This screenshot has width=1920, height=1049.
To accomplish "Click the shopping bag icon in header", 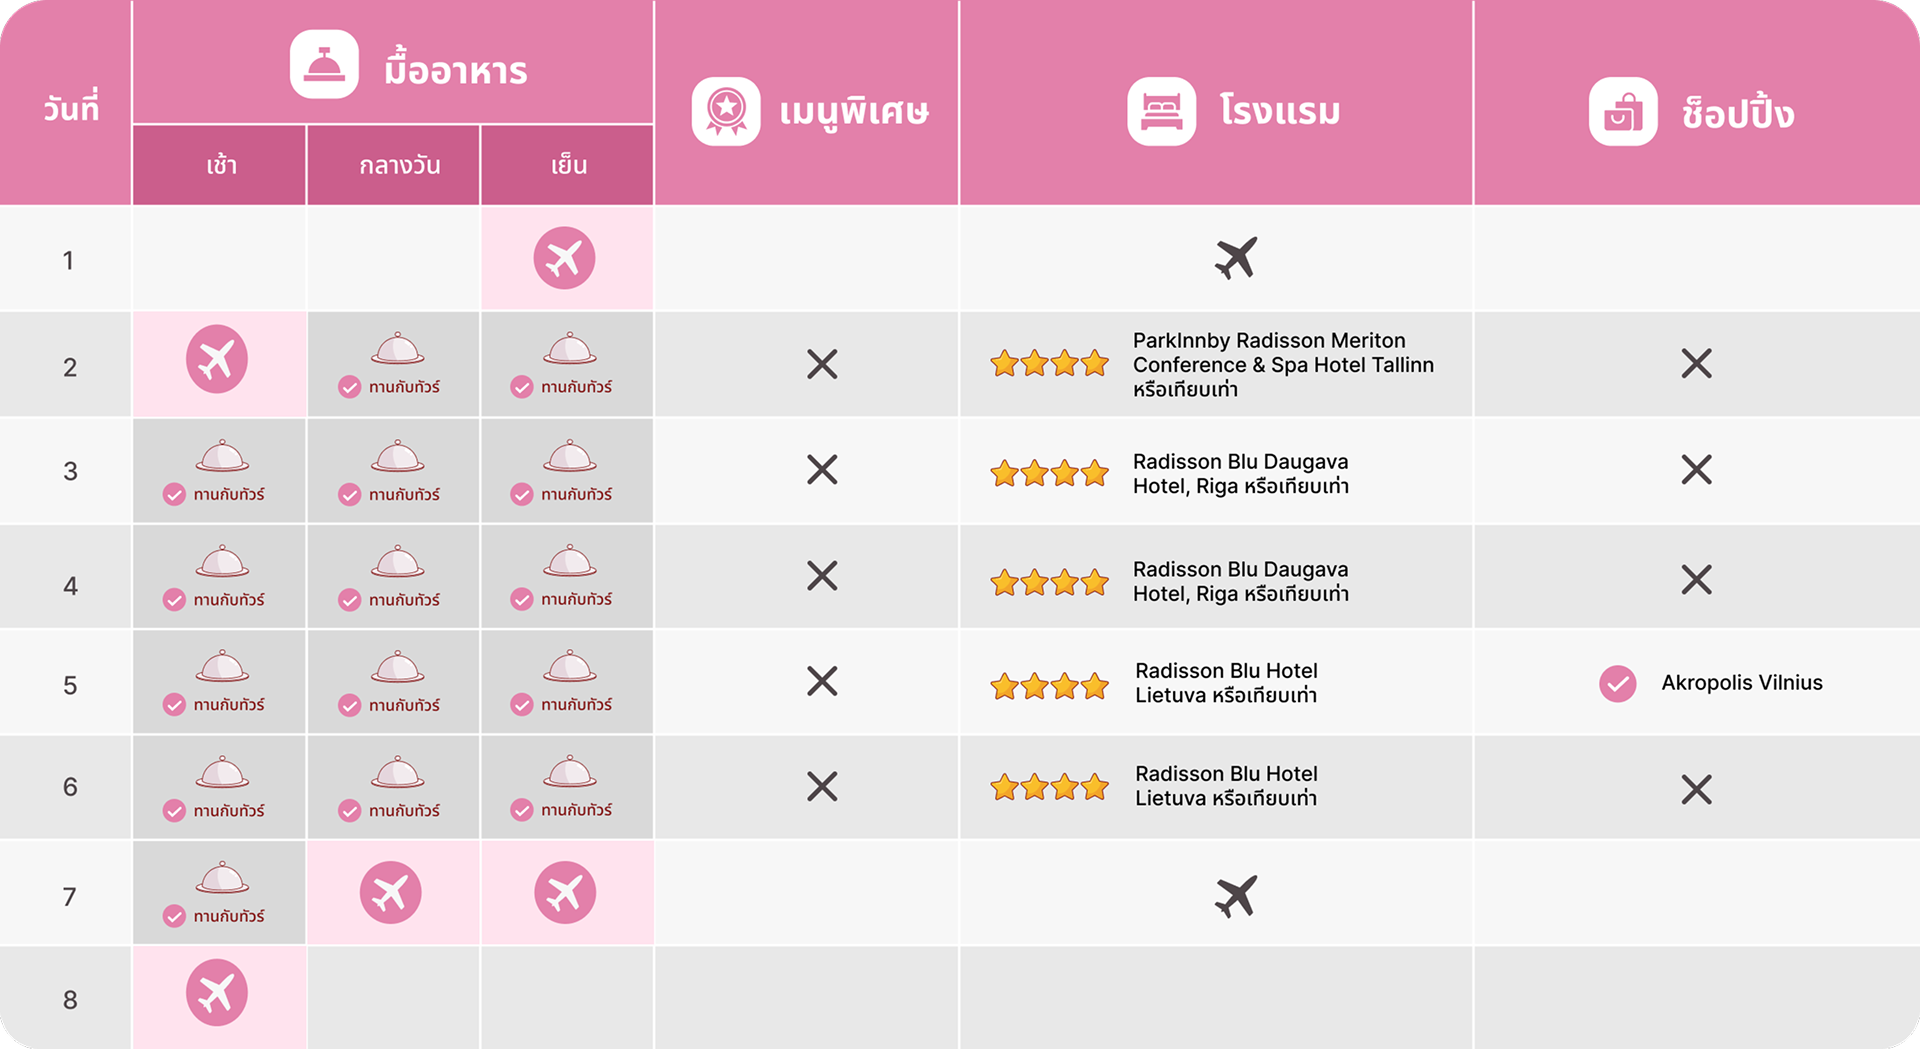I will point(1623,111).
